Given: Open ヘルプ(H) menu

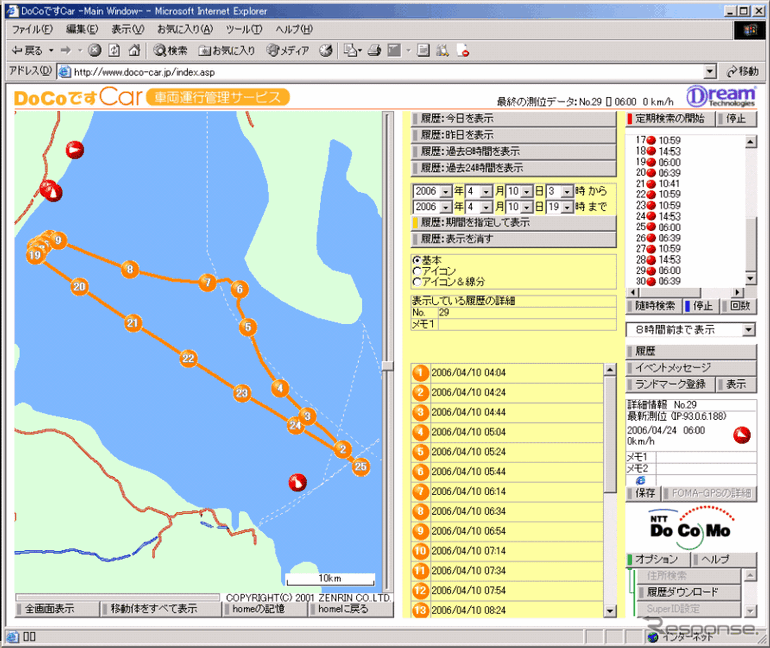Looking at the screenshot, I should [x=294, y=29].
